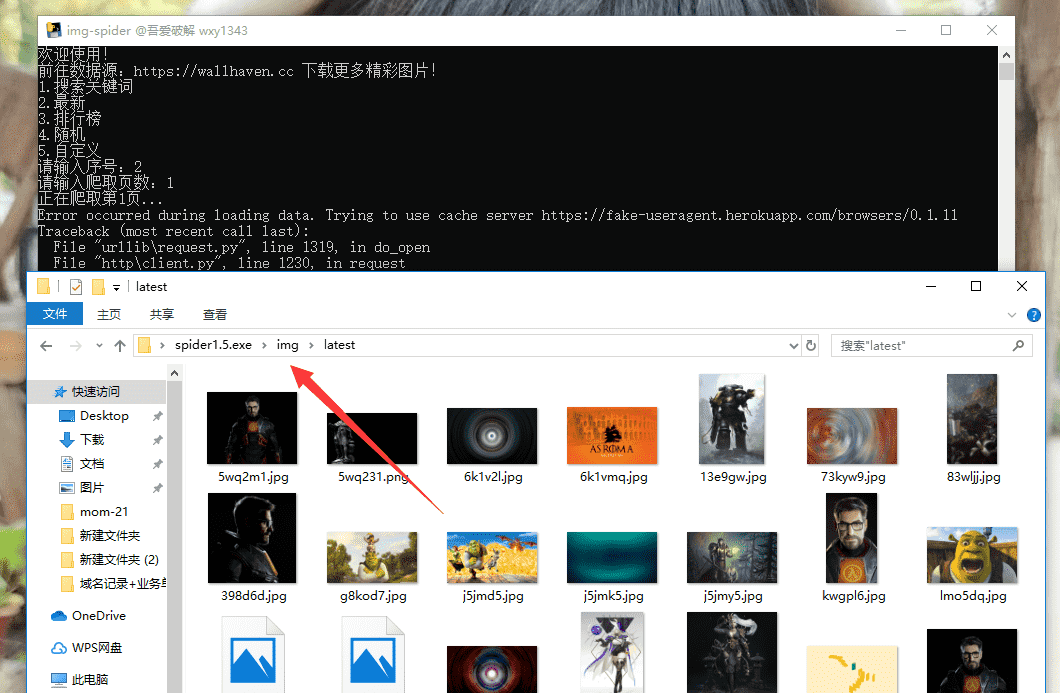This screenshot has width=1060, height=693.
Task: Open the 文件 menu tab
Action: click(55, 314)
